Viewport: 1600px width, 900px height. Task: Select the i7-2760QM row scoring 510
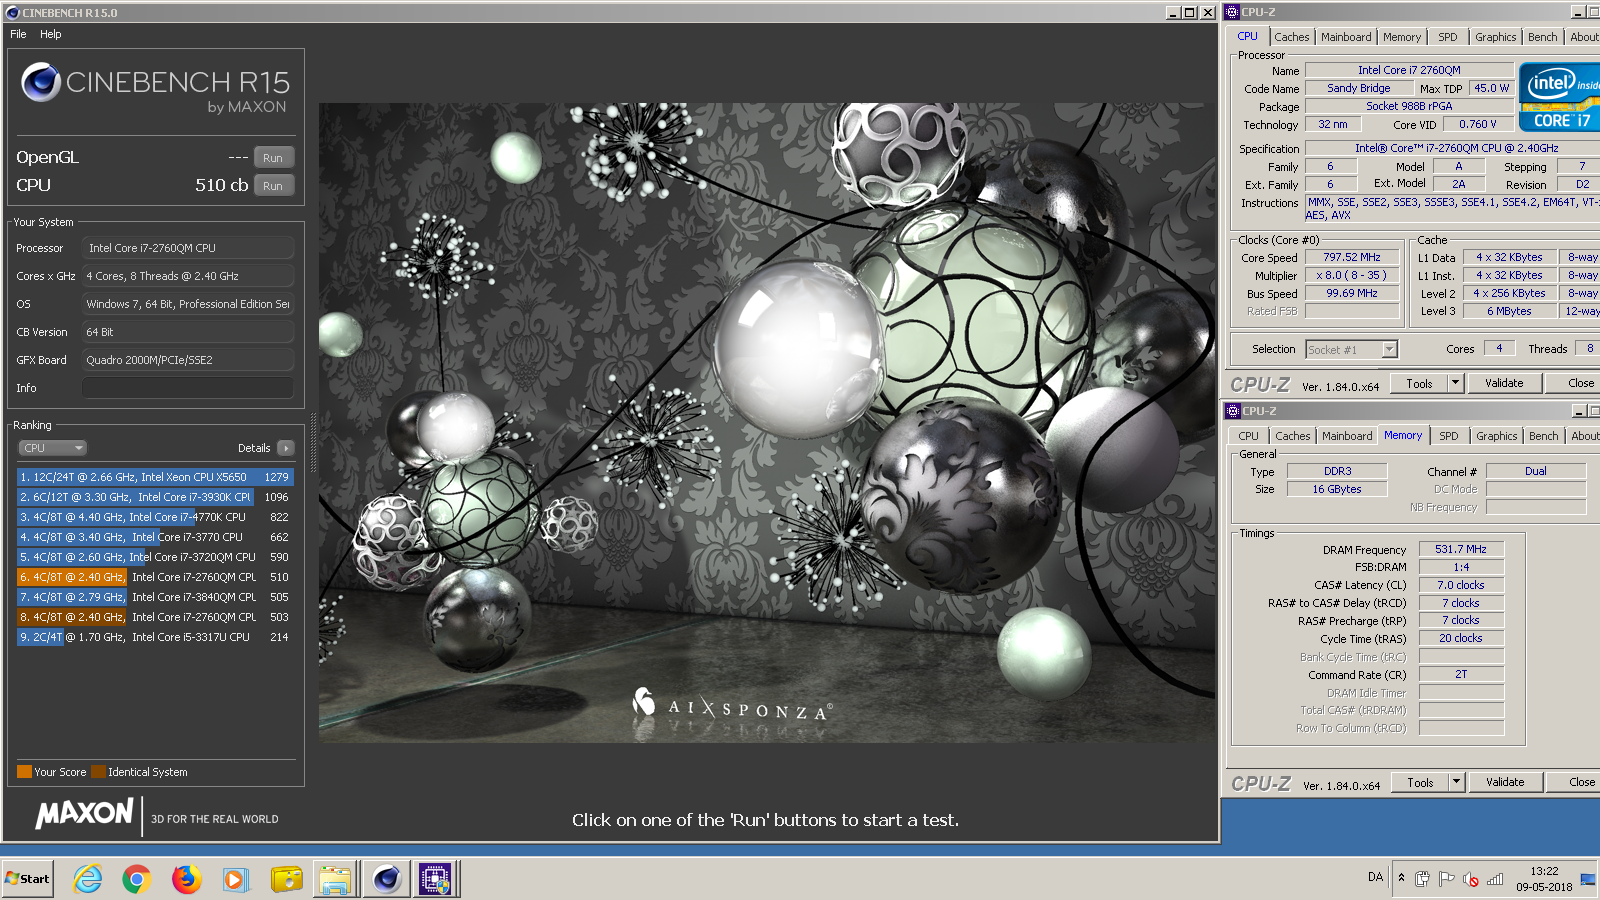click(155, 577)
